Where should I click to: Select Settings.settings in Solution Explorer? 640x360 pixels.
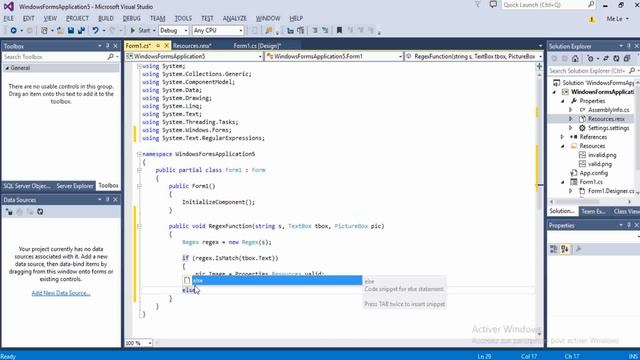609,128
